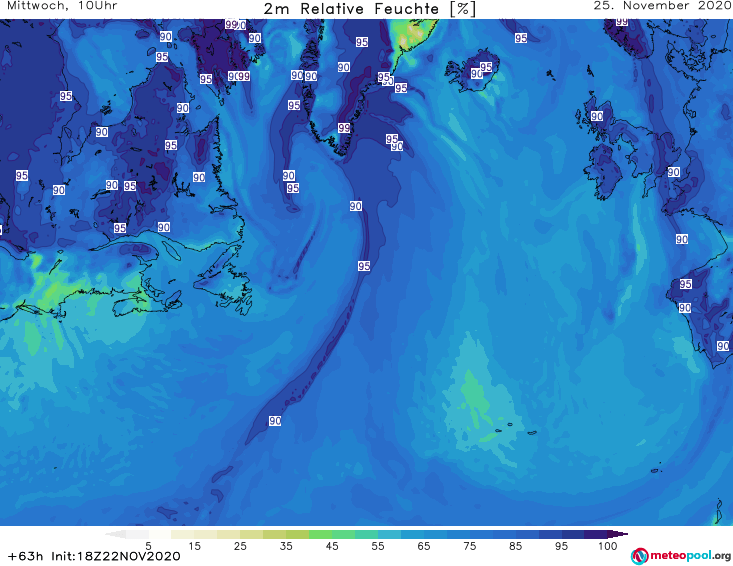This screenshot has height=566, width=733.
Task: Click the 'Mittwoch, 10Uhr' time label
Action: pos(62,6)
